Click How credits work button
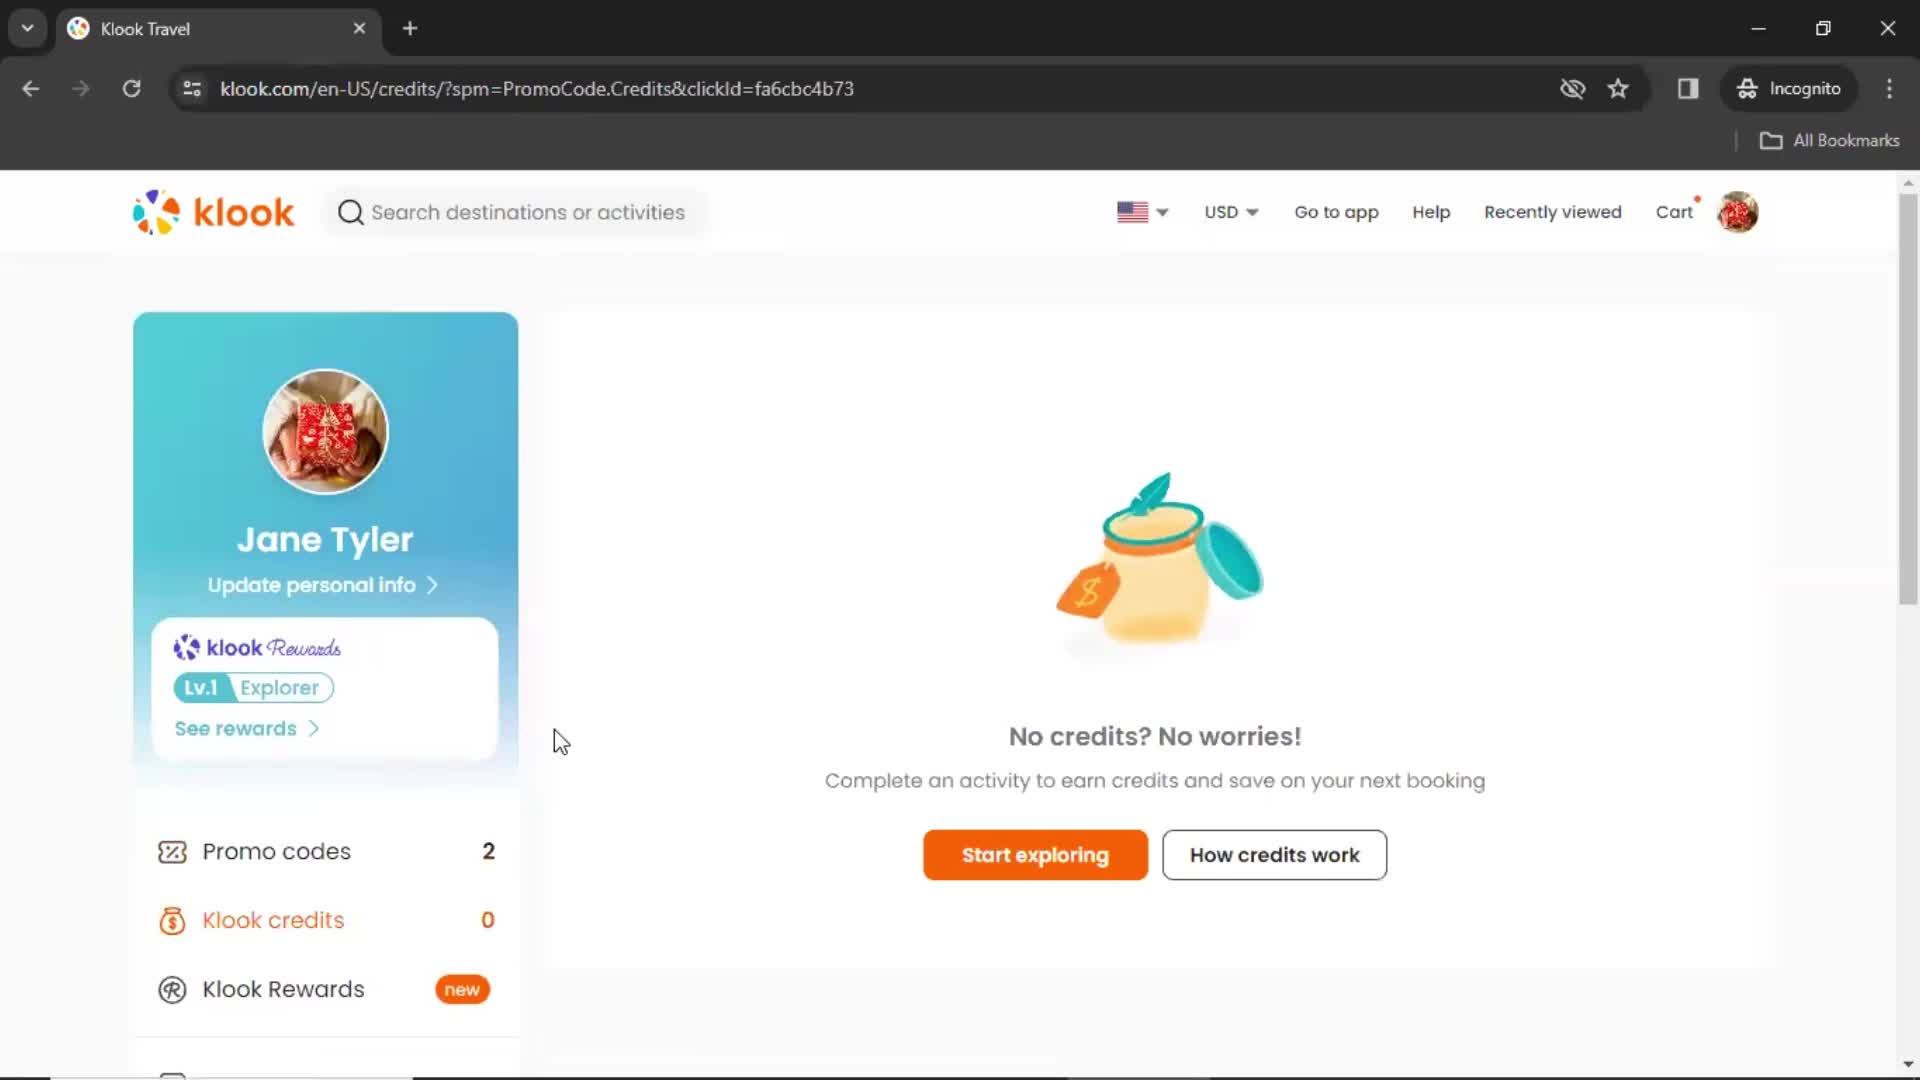 (x=1274, y=855)
